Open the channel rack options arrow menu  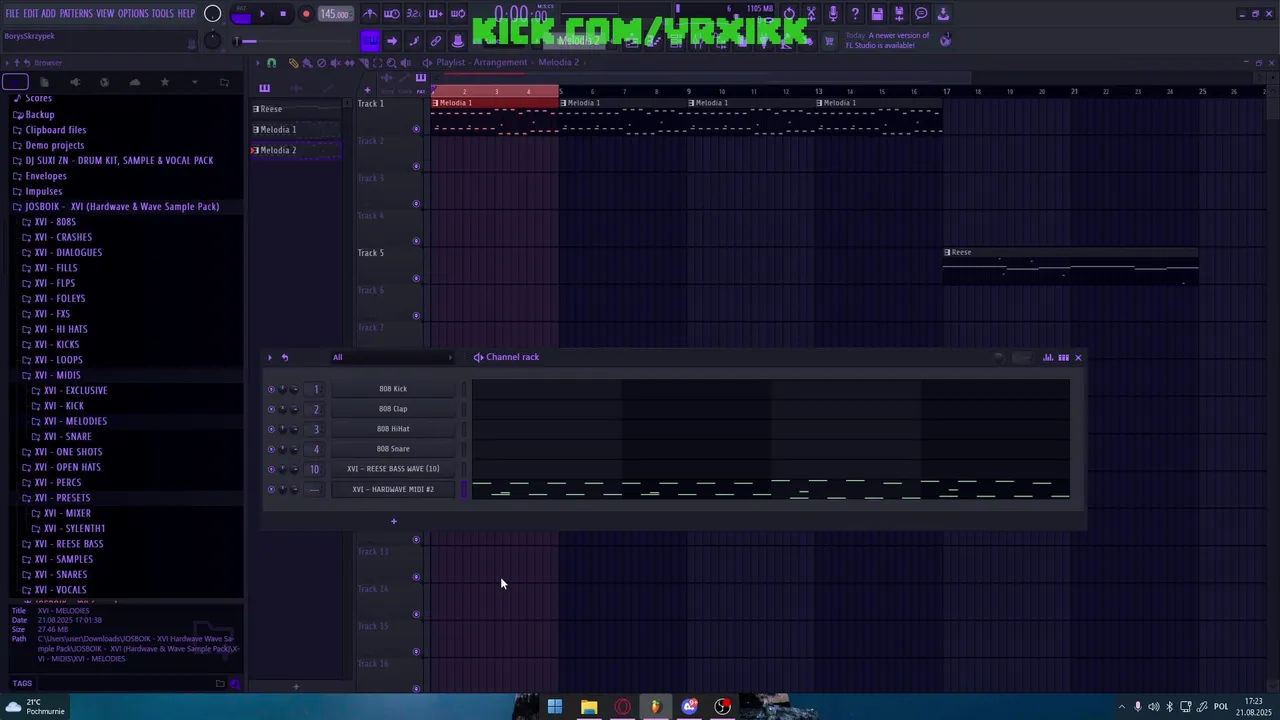coord(269,357)
